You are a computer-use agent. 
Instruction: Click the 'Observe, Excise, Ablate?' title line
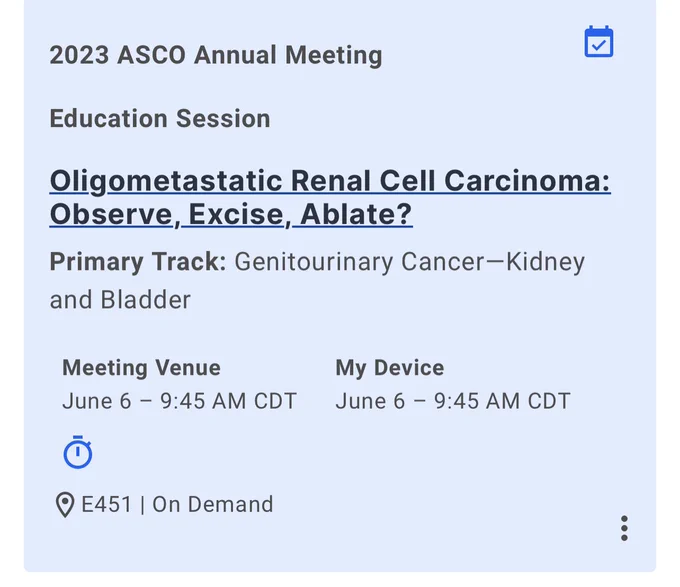click(231, 214)
